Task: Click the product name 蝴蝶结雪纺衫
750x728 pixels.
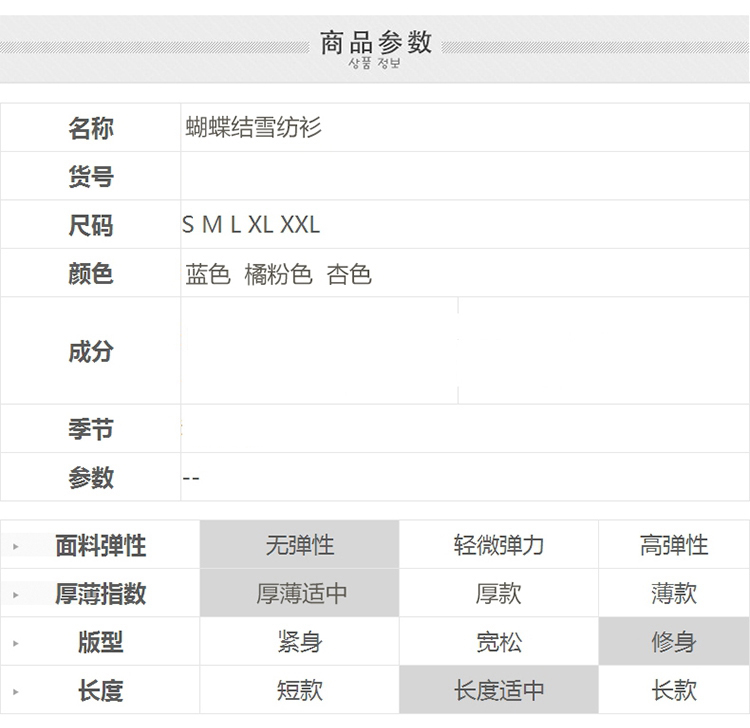Action: click(254, 128)
